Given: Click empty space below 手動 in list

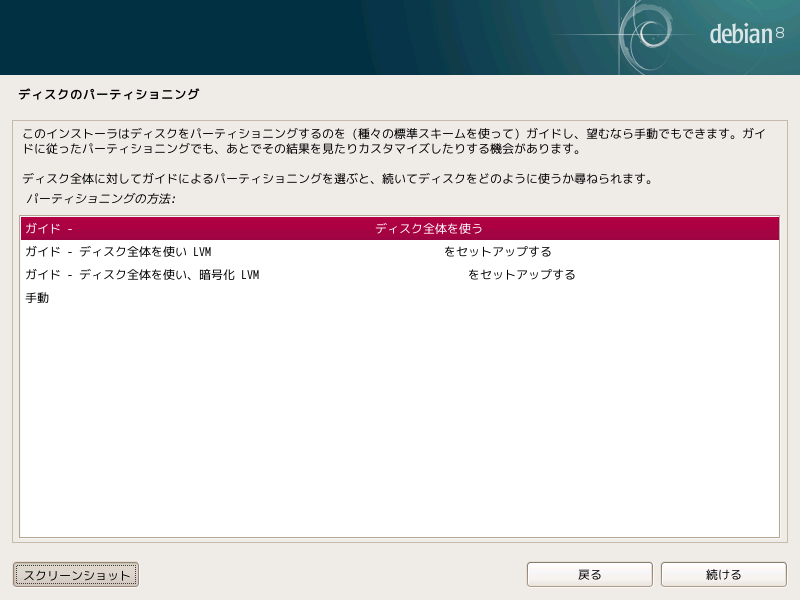Looking at the screenshot, I should click(400, 420).
